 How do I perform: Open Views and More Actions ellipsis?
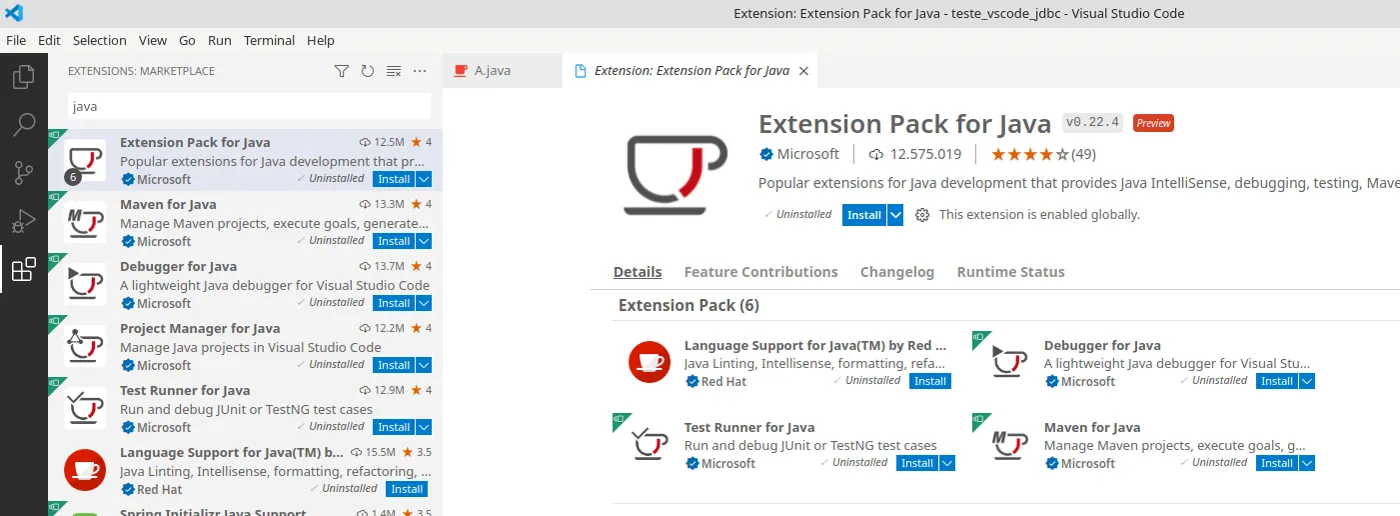pyautogui.click(x=420, y=71)
